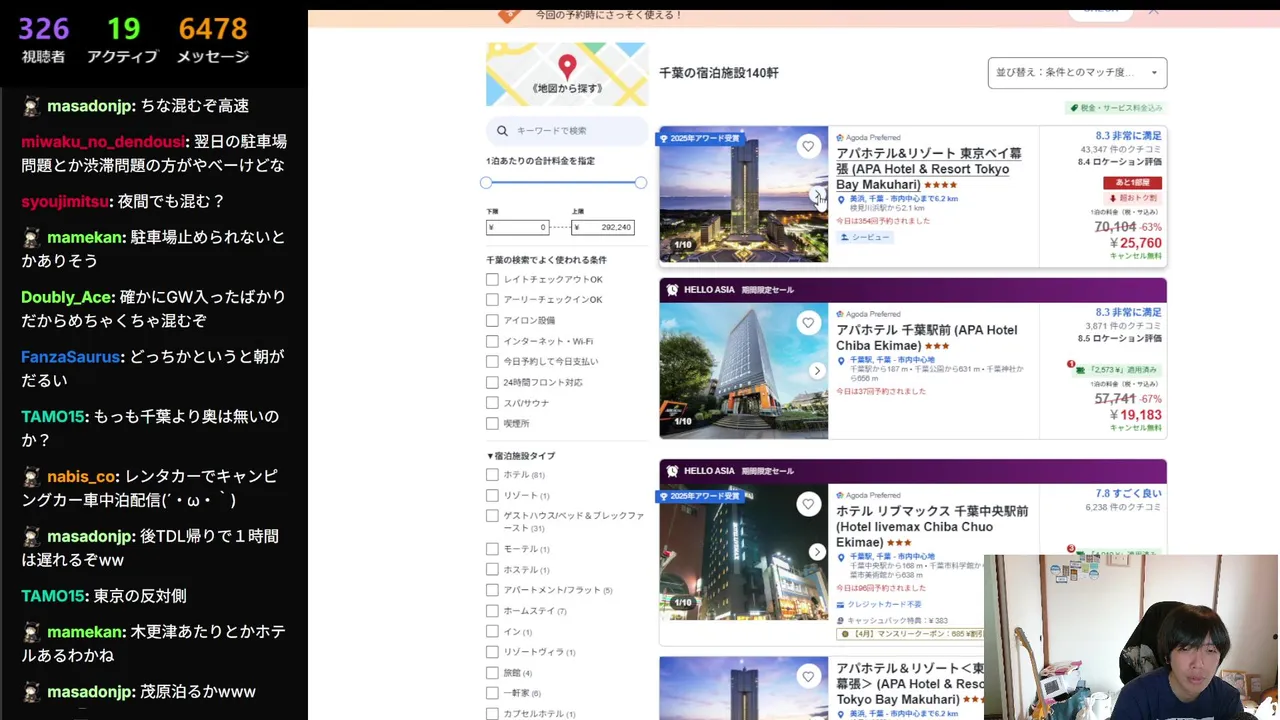Click the HELLO ASIA alarm clock icon above APA Chiba Ekimae
The width and height of the screenshot is (1280, 720).
pyautogui.click(x=672, y=290)
